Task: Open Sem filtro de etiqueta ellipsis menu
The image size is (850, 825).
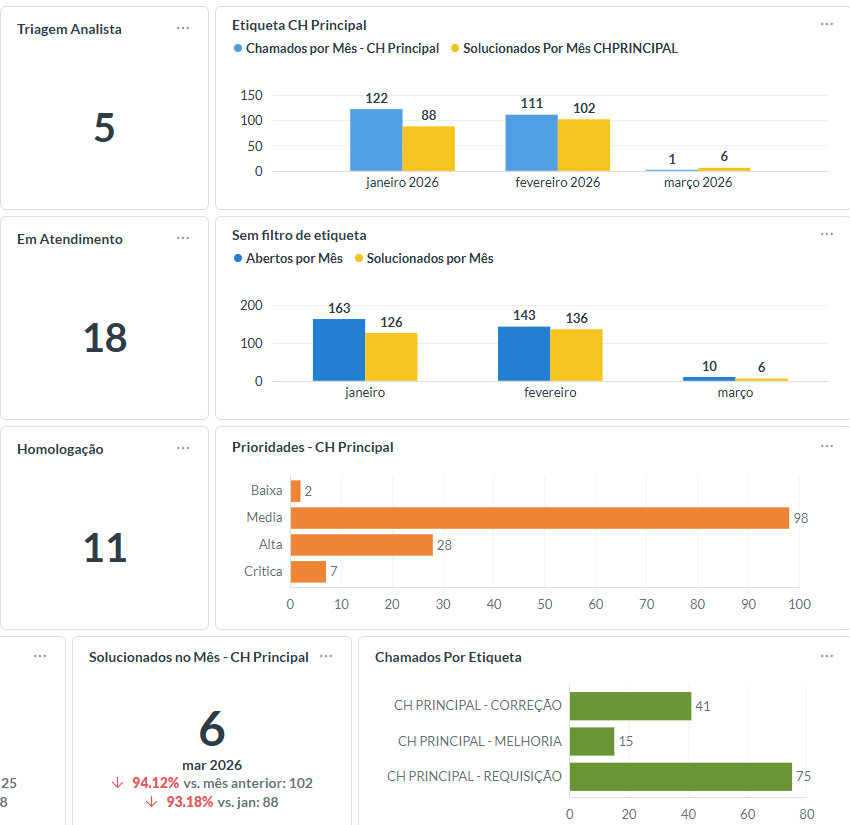Action: tap(827, 234)
